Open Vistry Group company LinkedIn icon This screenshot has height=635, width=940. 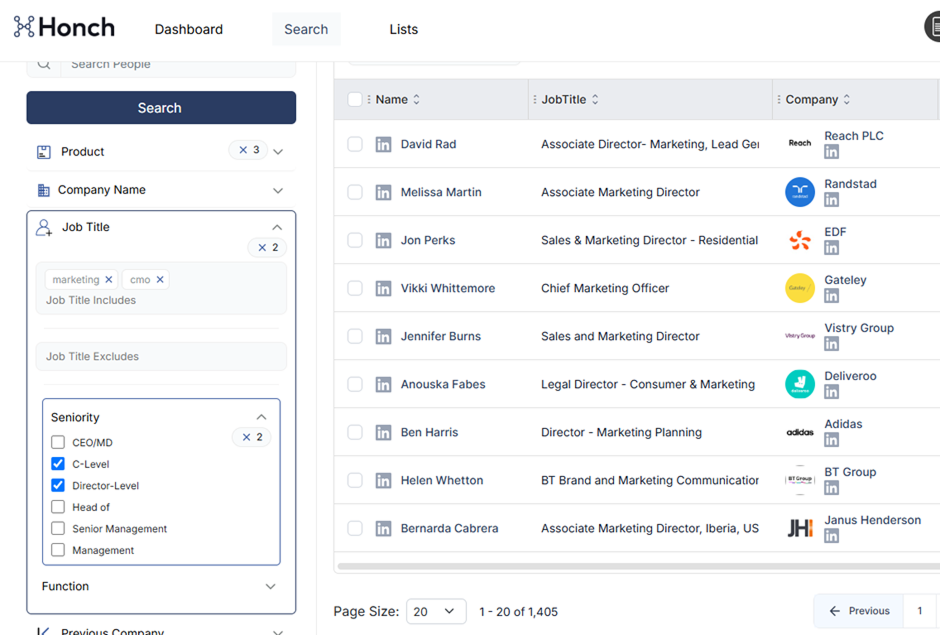(x=831, y=344)
